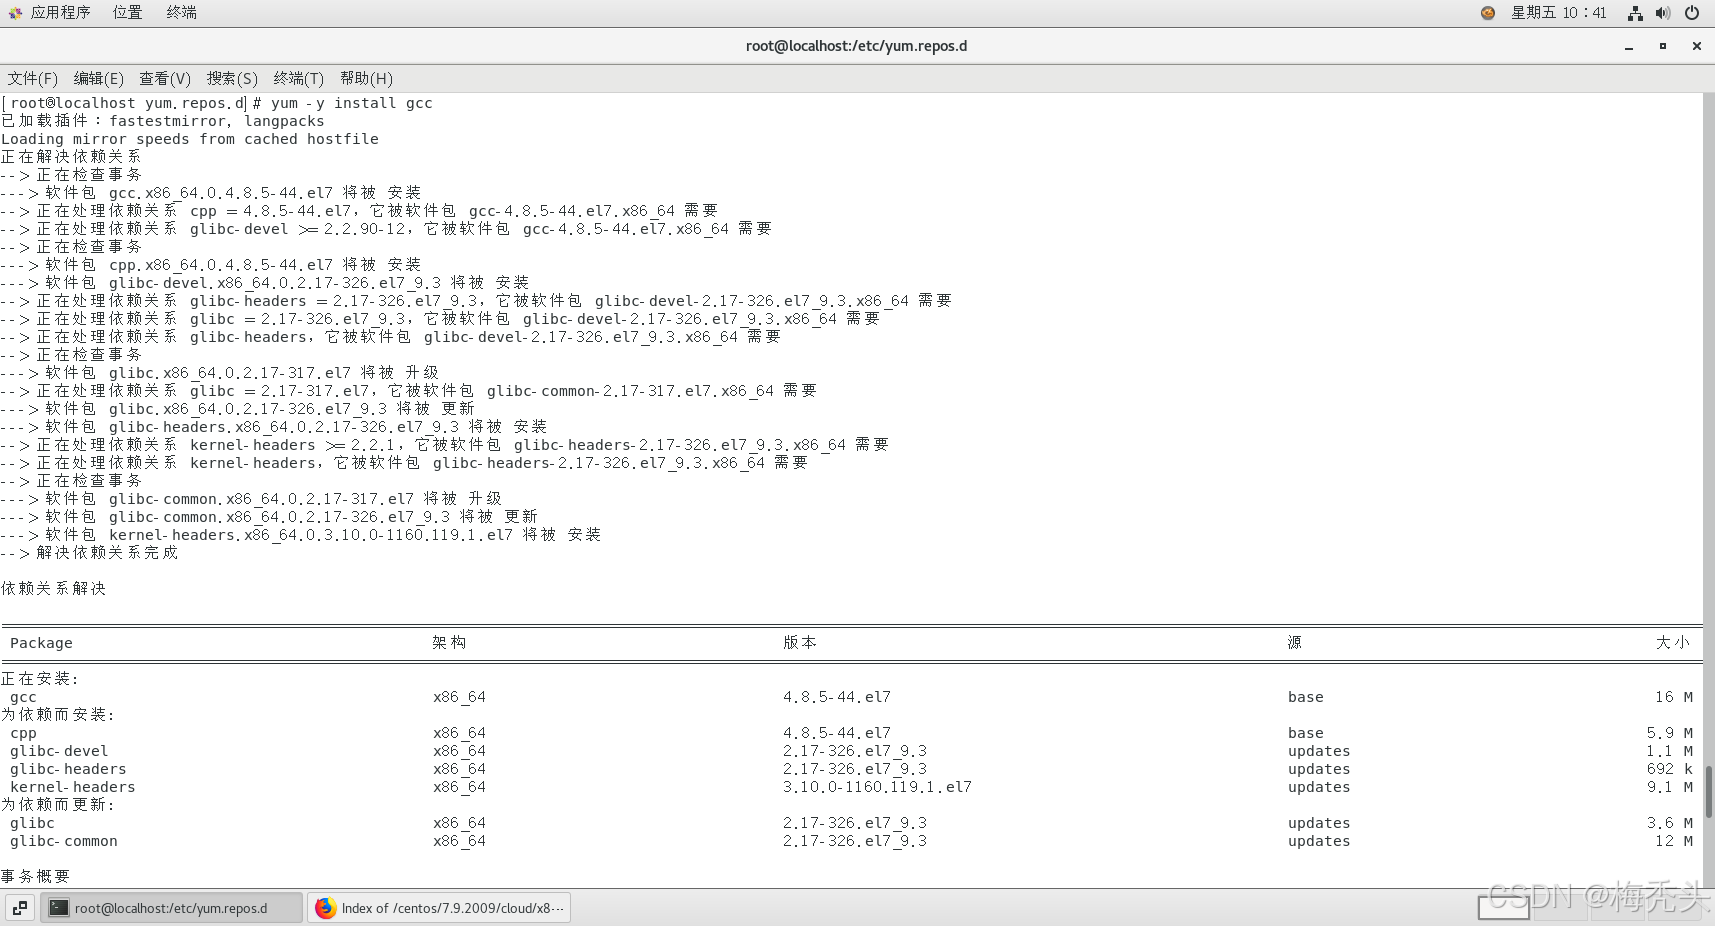Click the 'Loading mirror speeds from cached hostfile' line
The height and width of the screenshot is (926, 1715).
coord(190,139)
